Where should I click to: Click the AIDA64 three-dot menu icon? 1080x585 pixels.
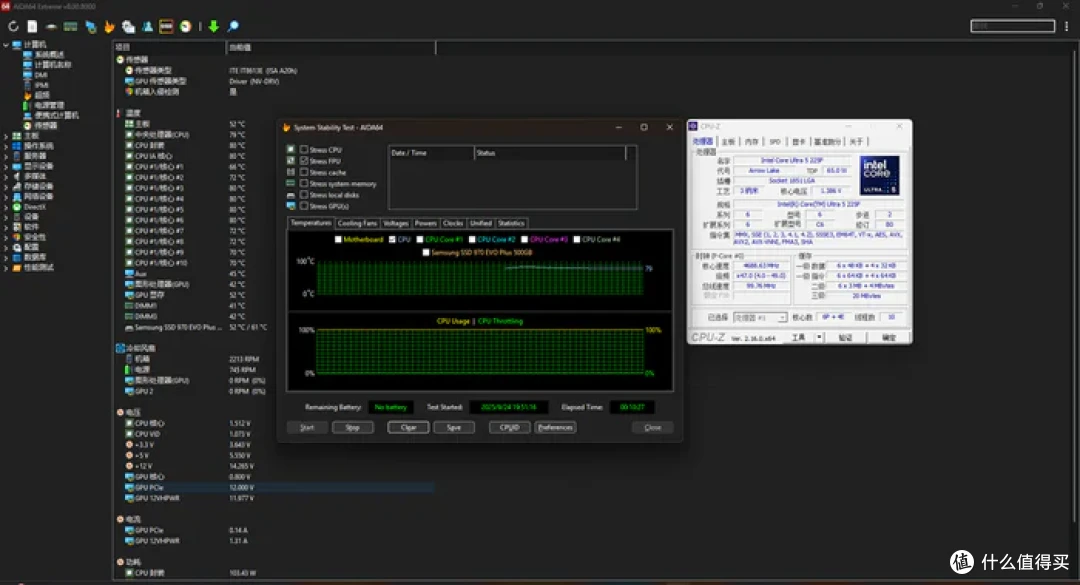click(x=1066, y=26)
